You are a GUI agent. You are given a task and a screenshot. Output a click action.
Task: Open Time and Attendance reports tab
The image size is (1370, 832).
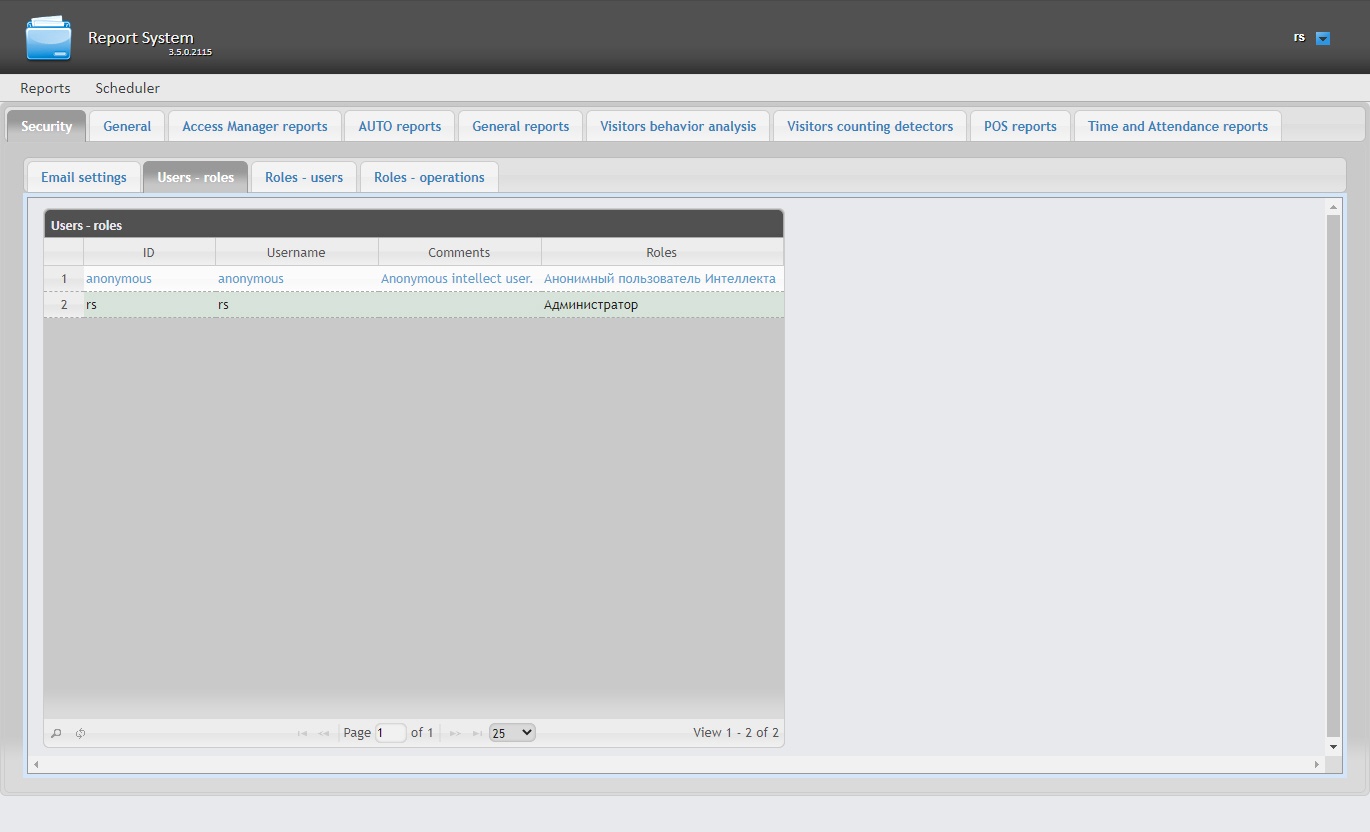tap(1178, 126)
